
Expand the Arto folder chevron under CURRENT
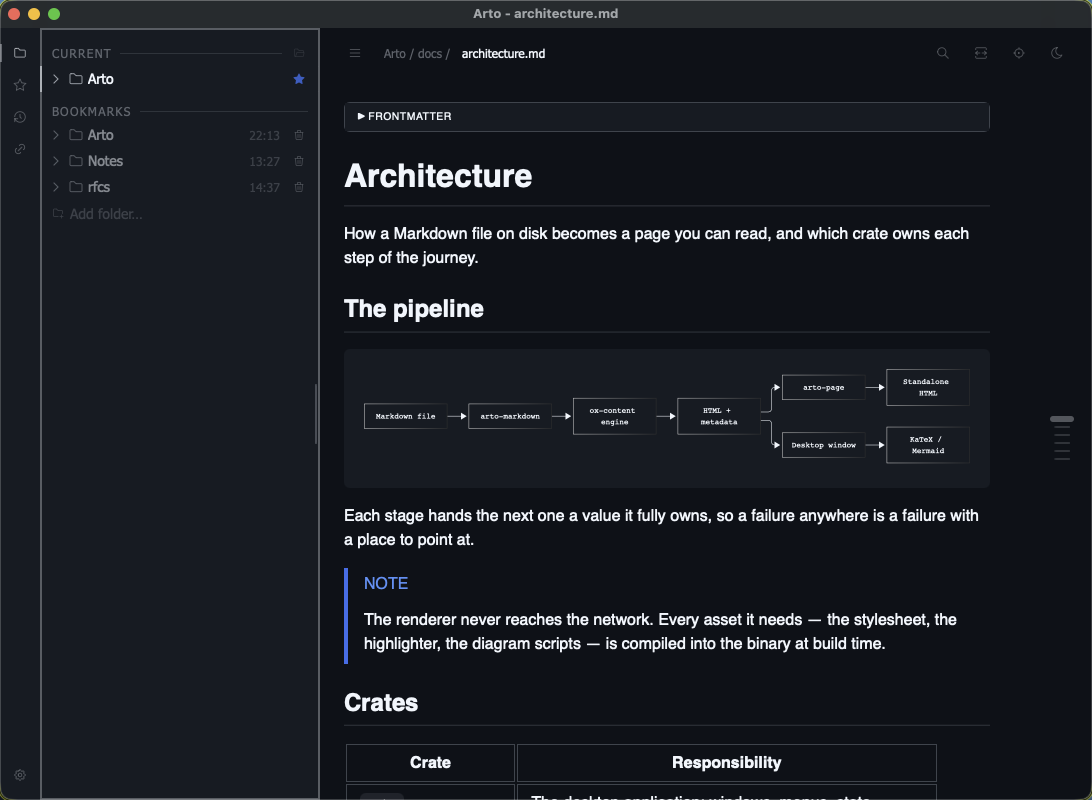pyautogui.click(x=56, y=79)
